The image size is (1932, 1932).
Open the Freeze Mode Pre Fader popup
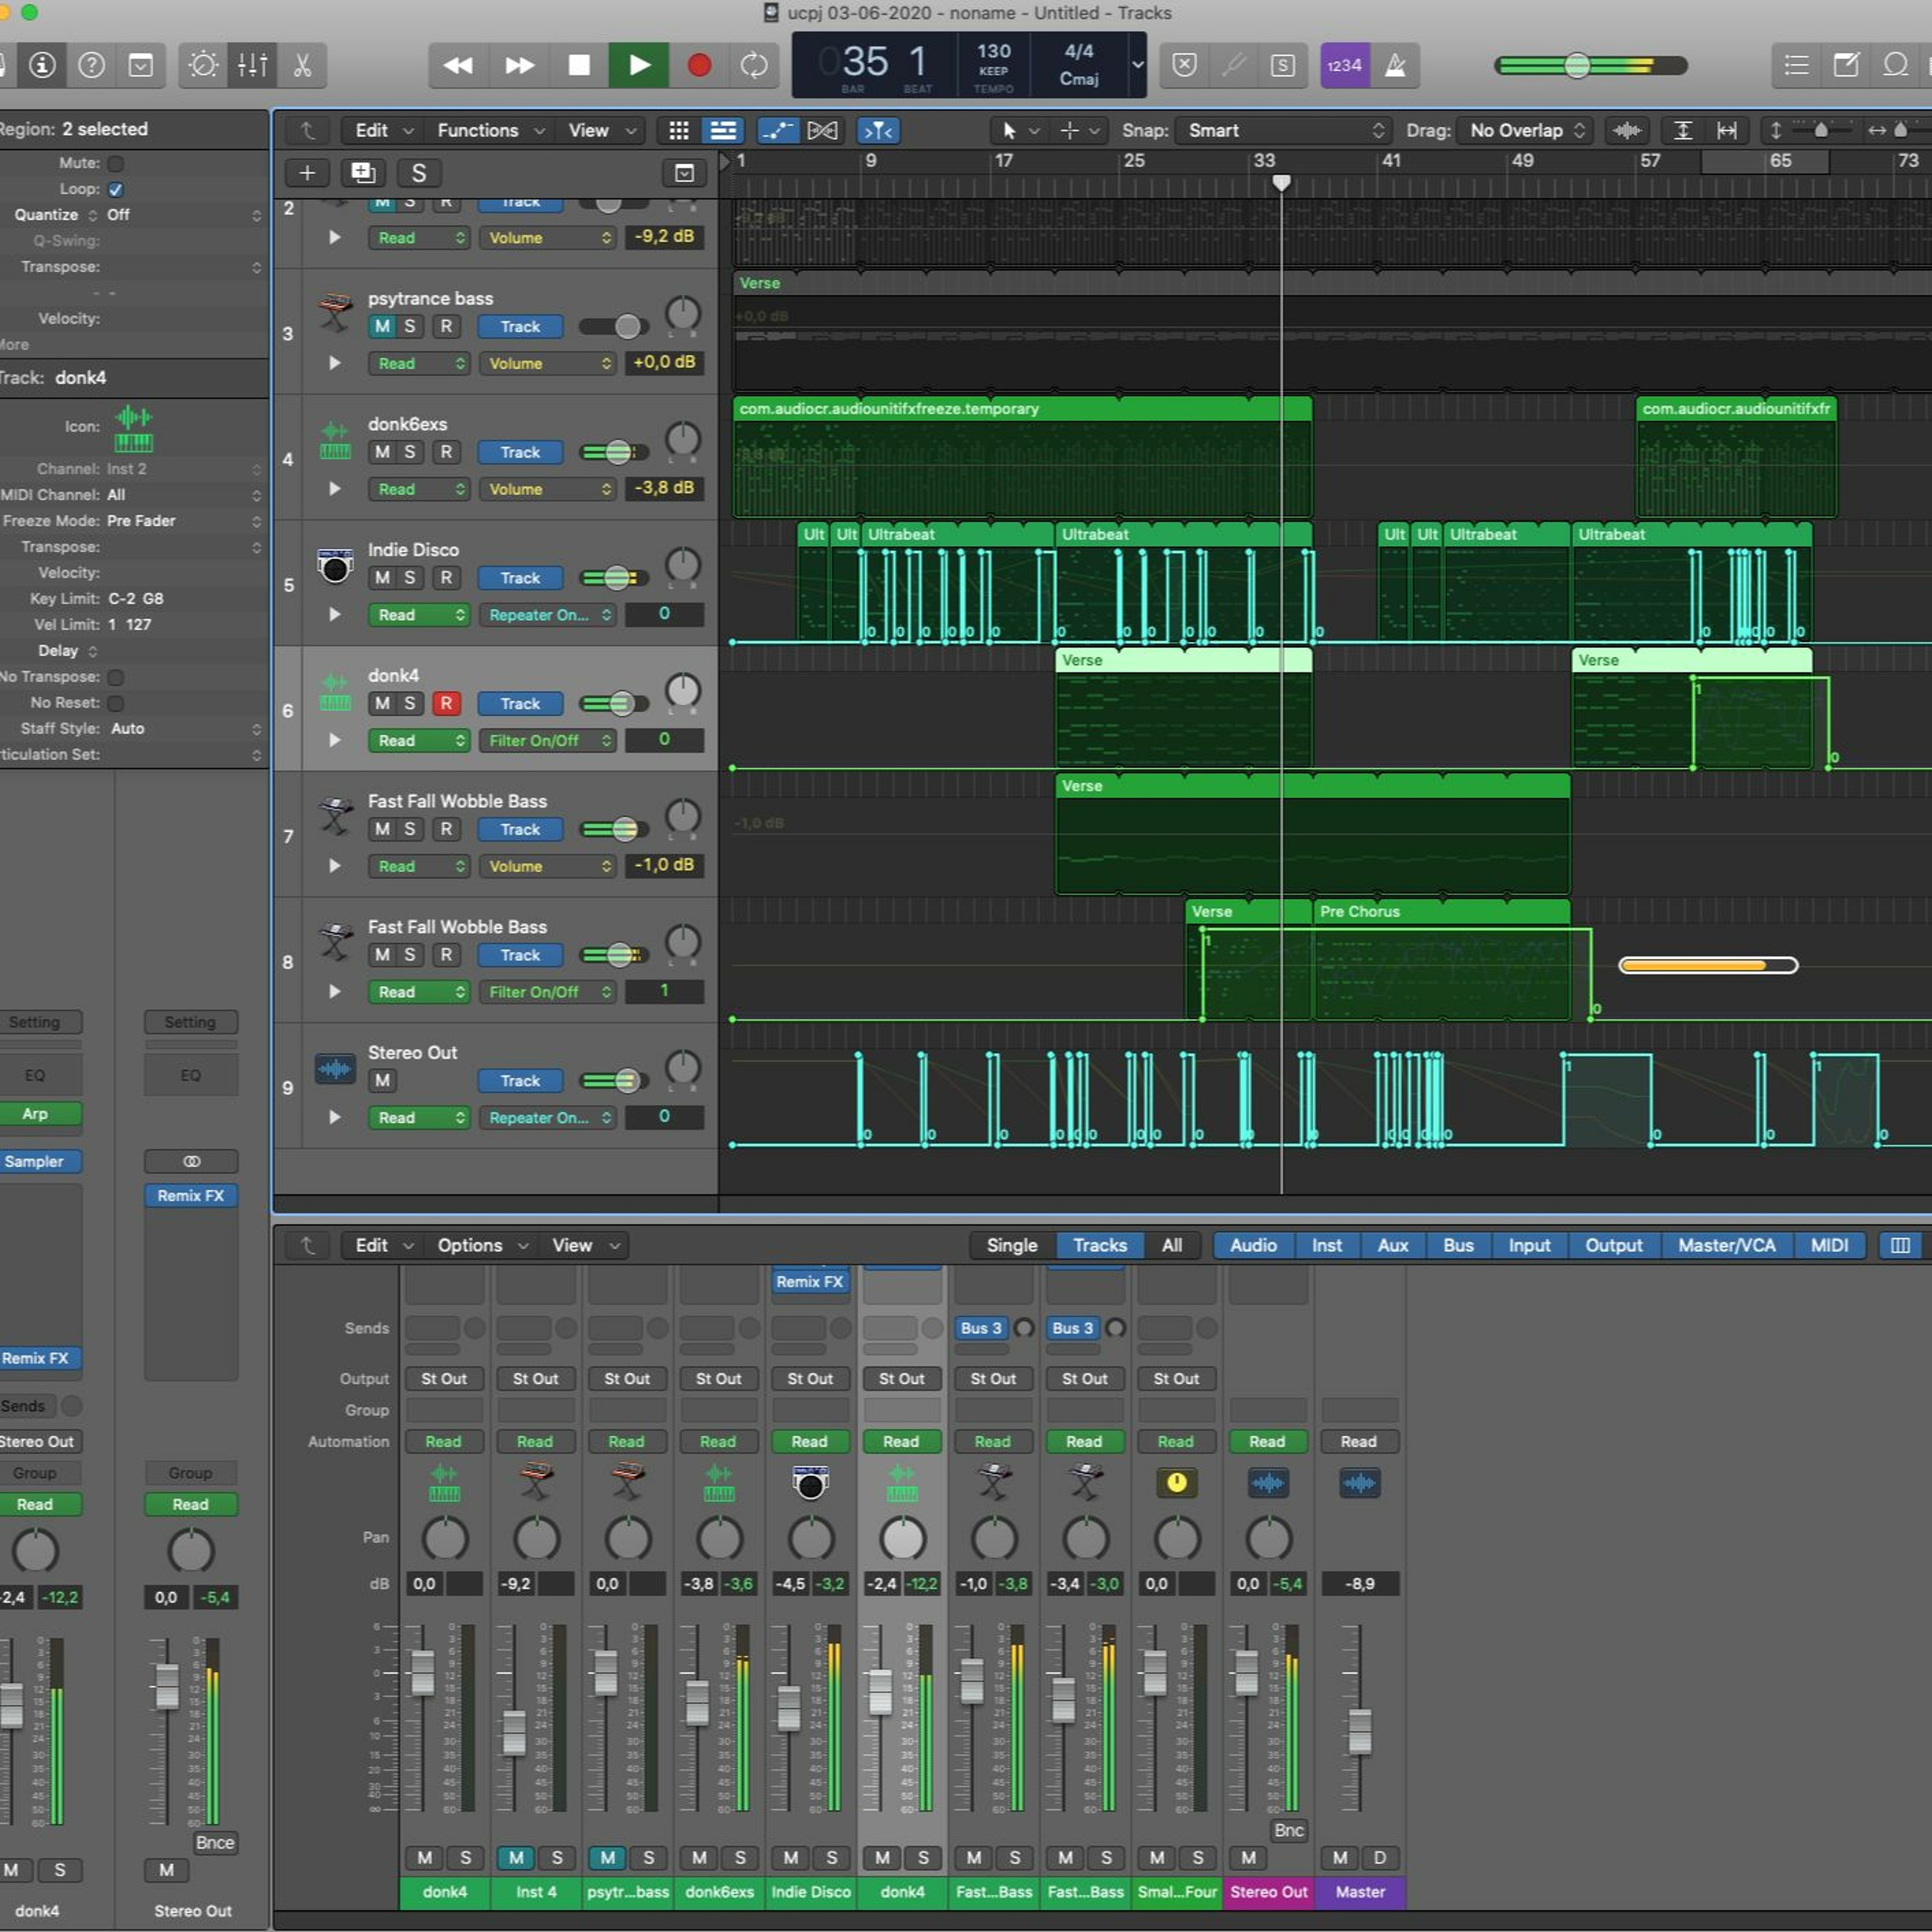point(184,521)
